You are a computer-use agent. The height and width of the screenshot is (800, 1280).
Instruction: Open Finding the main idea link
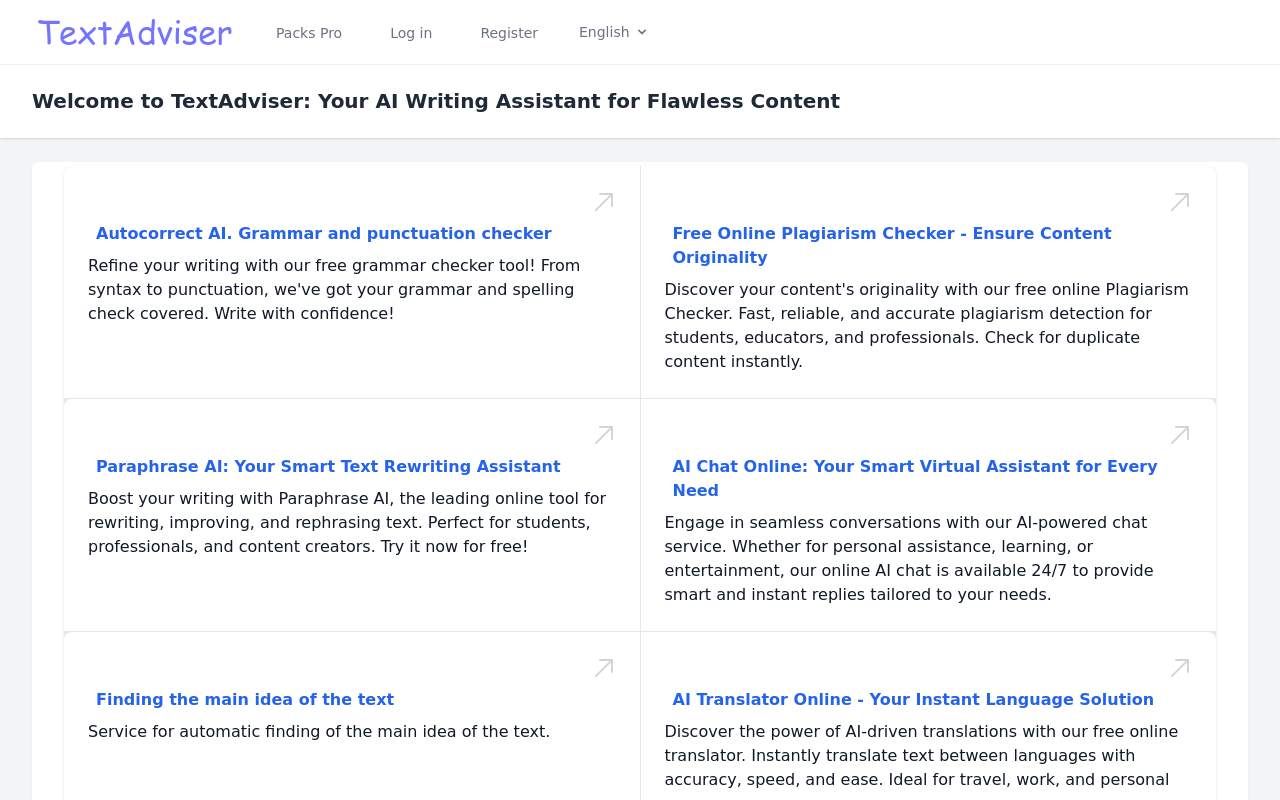point(245,699)
